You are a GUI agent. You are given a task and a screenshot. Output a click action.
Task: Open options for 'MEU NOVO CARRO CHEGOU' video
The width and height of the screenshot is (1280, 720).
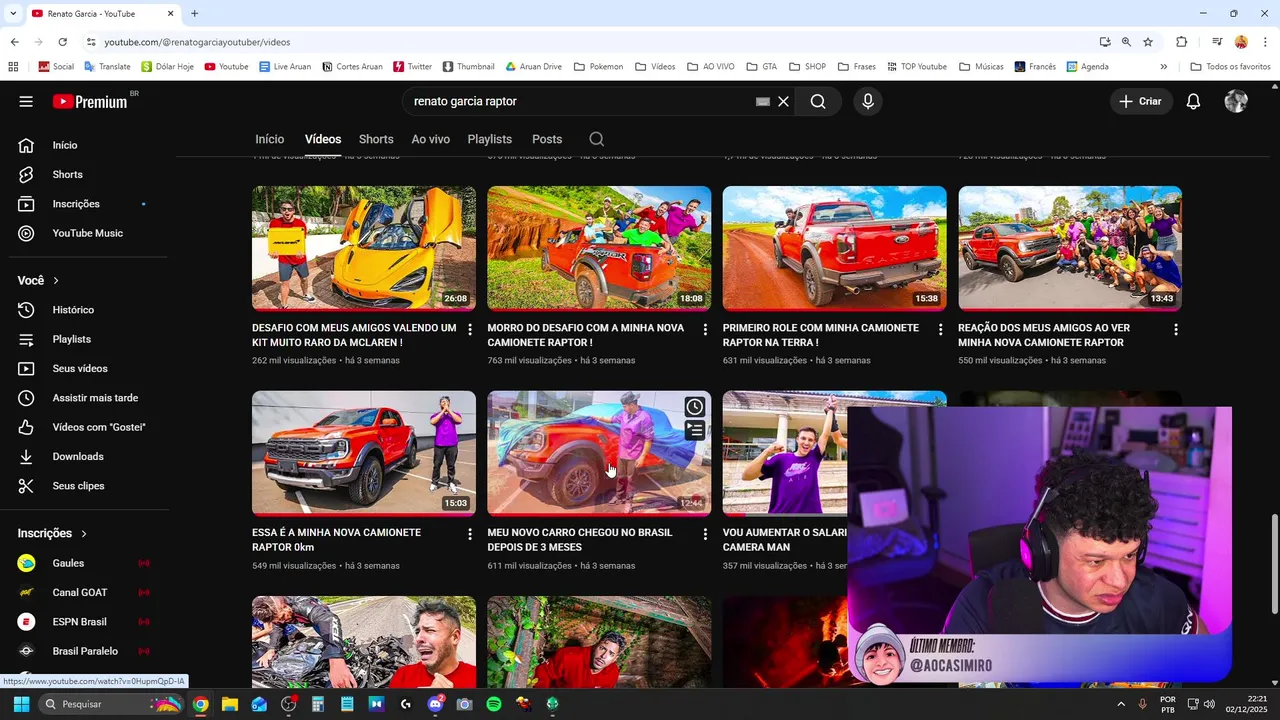tap(705, 534)
